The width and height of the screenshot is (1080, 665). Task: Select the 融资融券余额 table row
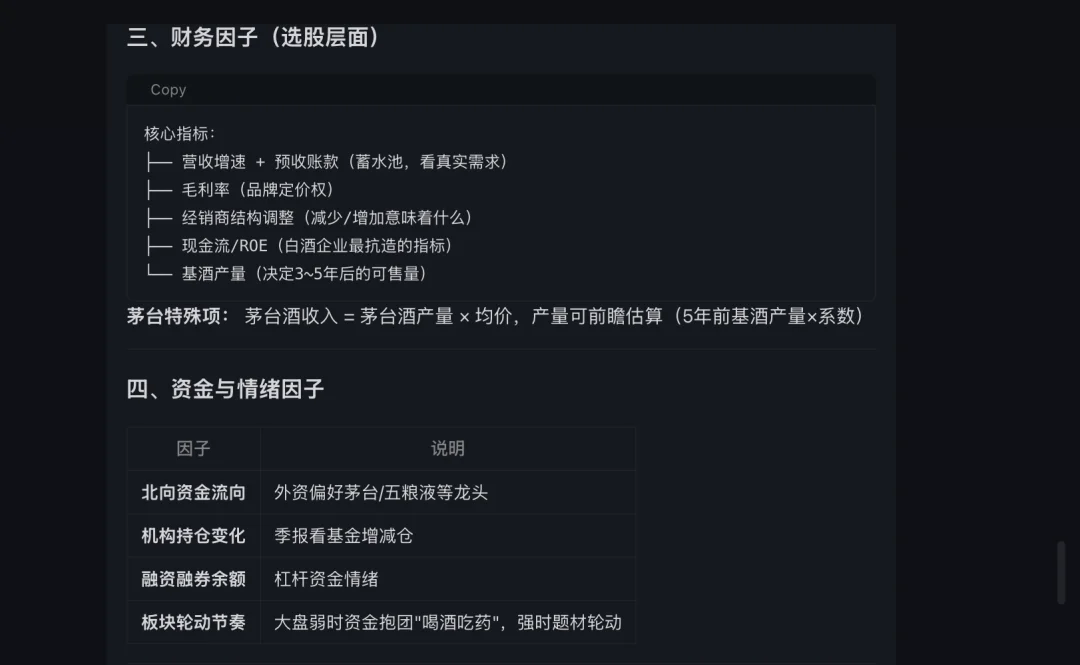tap(192, 578)
